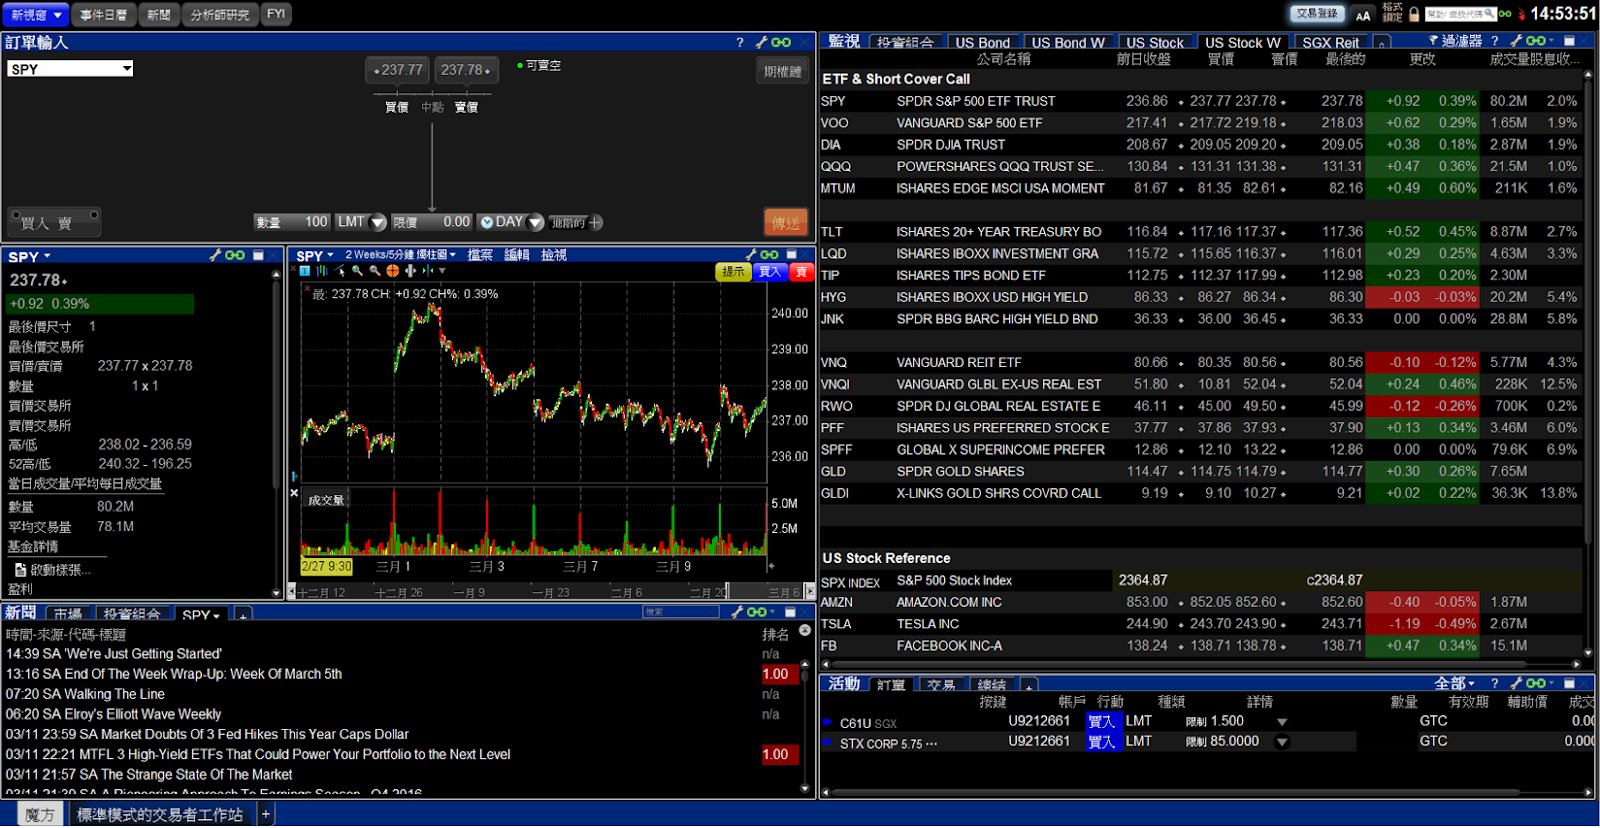
Task: Click the 期權鏈 option chain button
Action: click(782, 71)
